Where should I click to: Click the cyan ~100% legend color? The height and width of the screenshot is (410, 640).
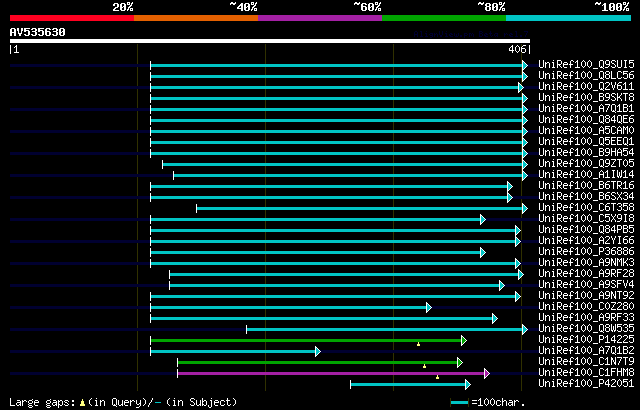point(569,18)
